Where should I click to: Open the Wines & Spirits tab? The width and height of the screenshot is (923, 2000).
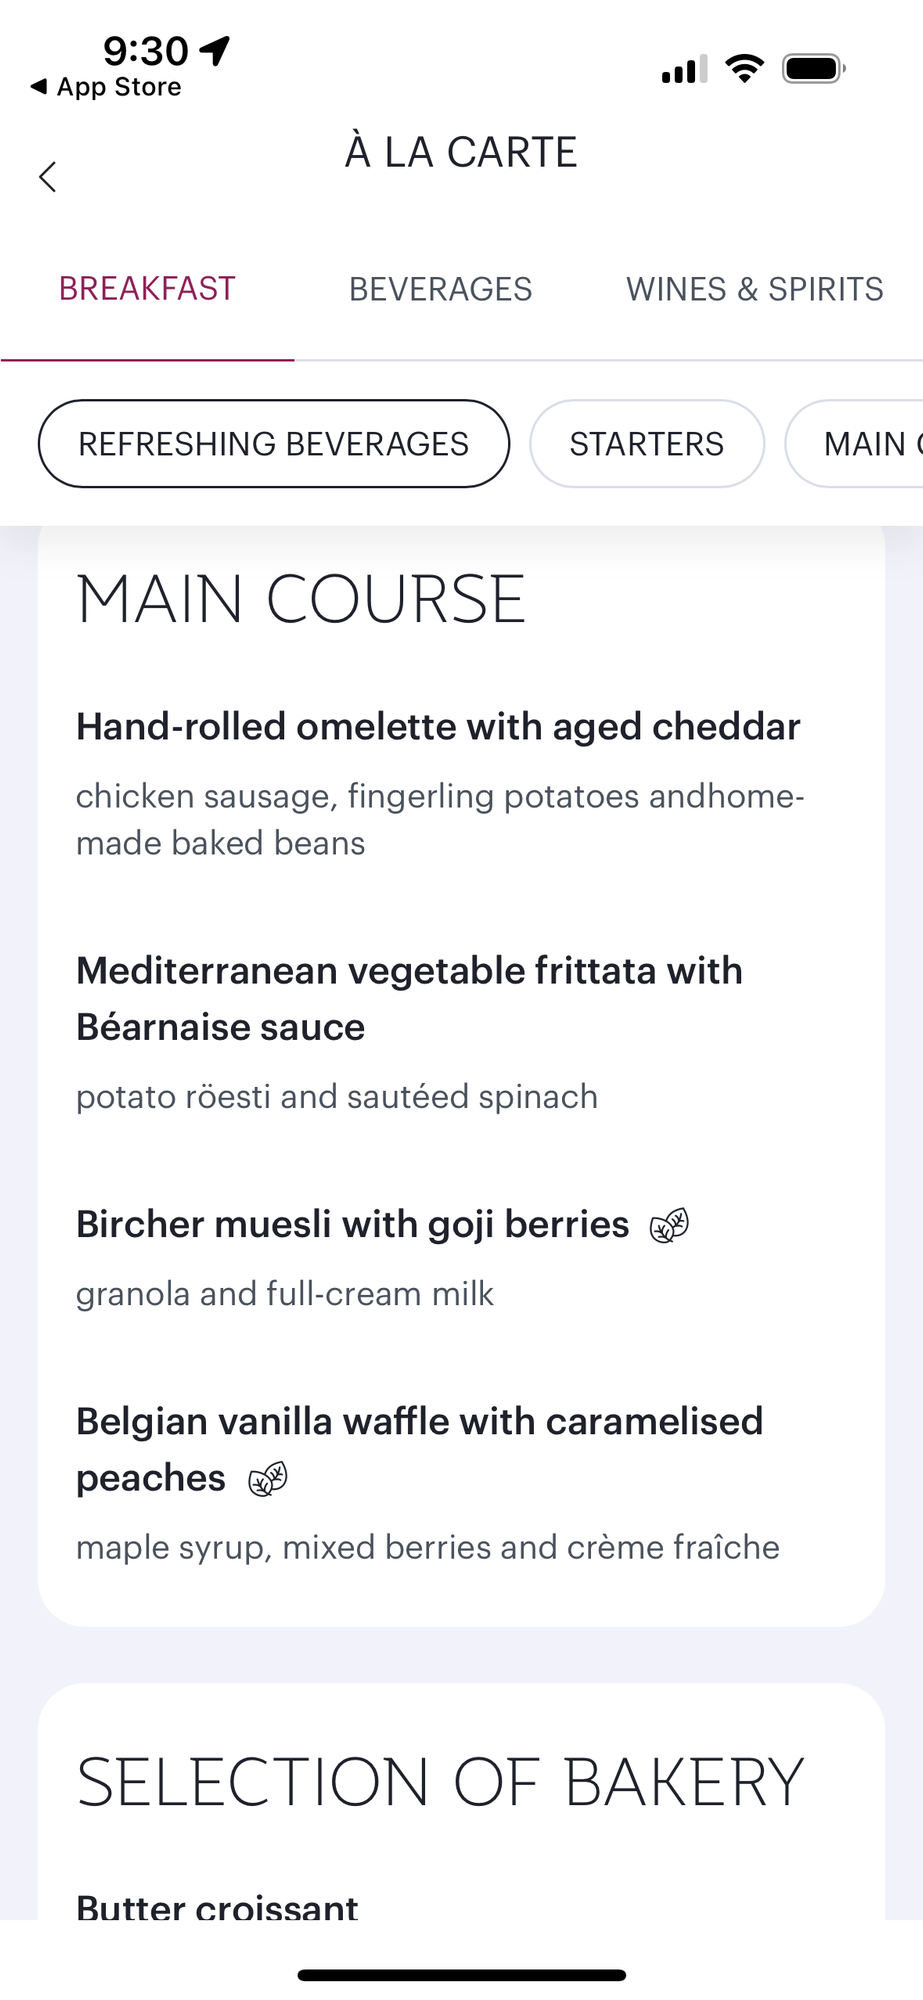754,289
